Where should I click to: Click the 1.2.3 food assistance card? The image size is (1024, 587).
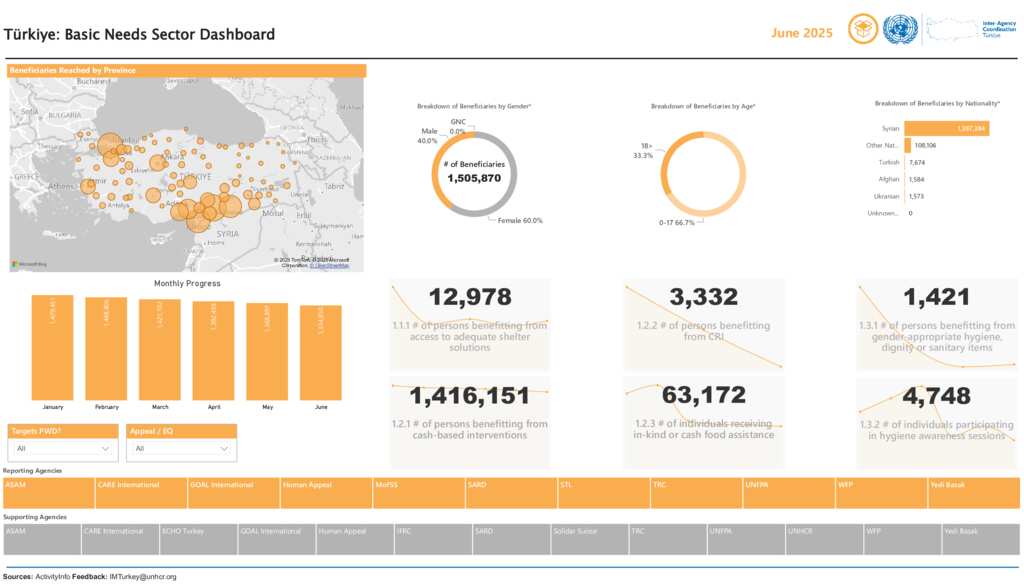pos(702,420)
